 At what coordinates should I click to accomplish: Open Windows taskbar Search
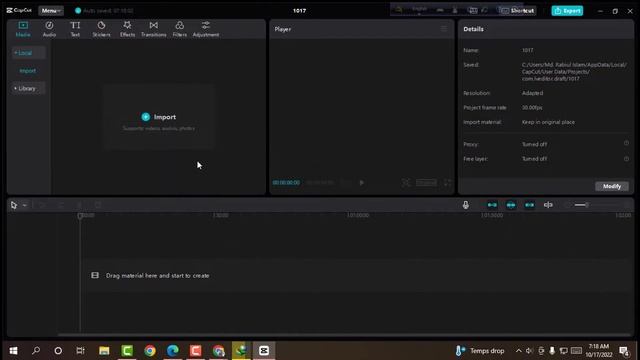click(x=36, y=351)
